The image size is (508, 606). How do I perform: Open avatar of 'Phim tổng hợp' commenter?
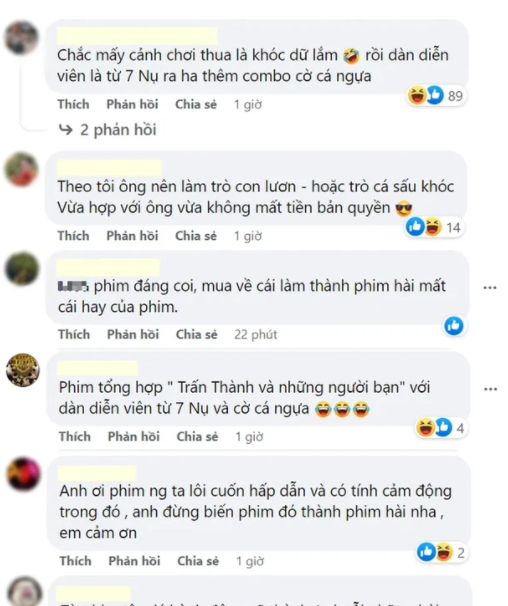23,370
